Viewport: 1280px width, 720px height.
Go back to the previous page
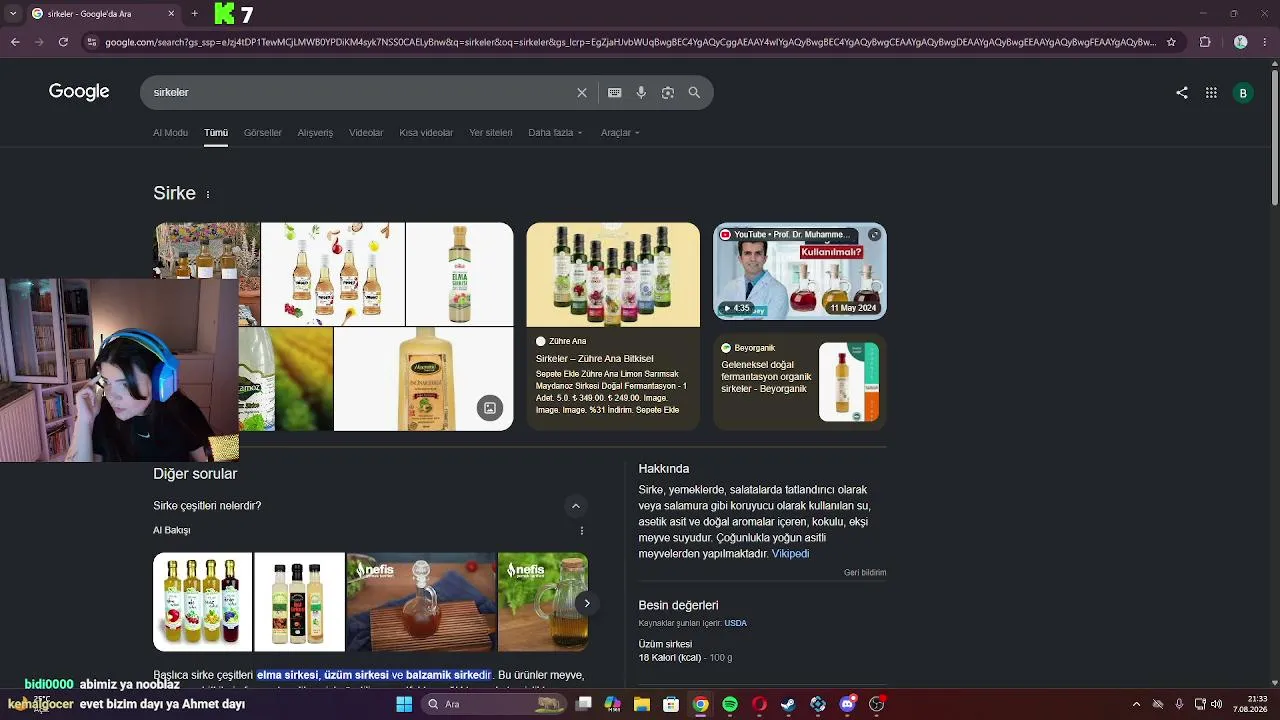tap(15, 42)
